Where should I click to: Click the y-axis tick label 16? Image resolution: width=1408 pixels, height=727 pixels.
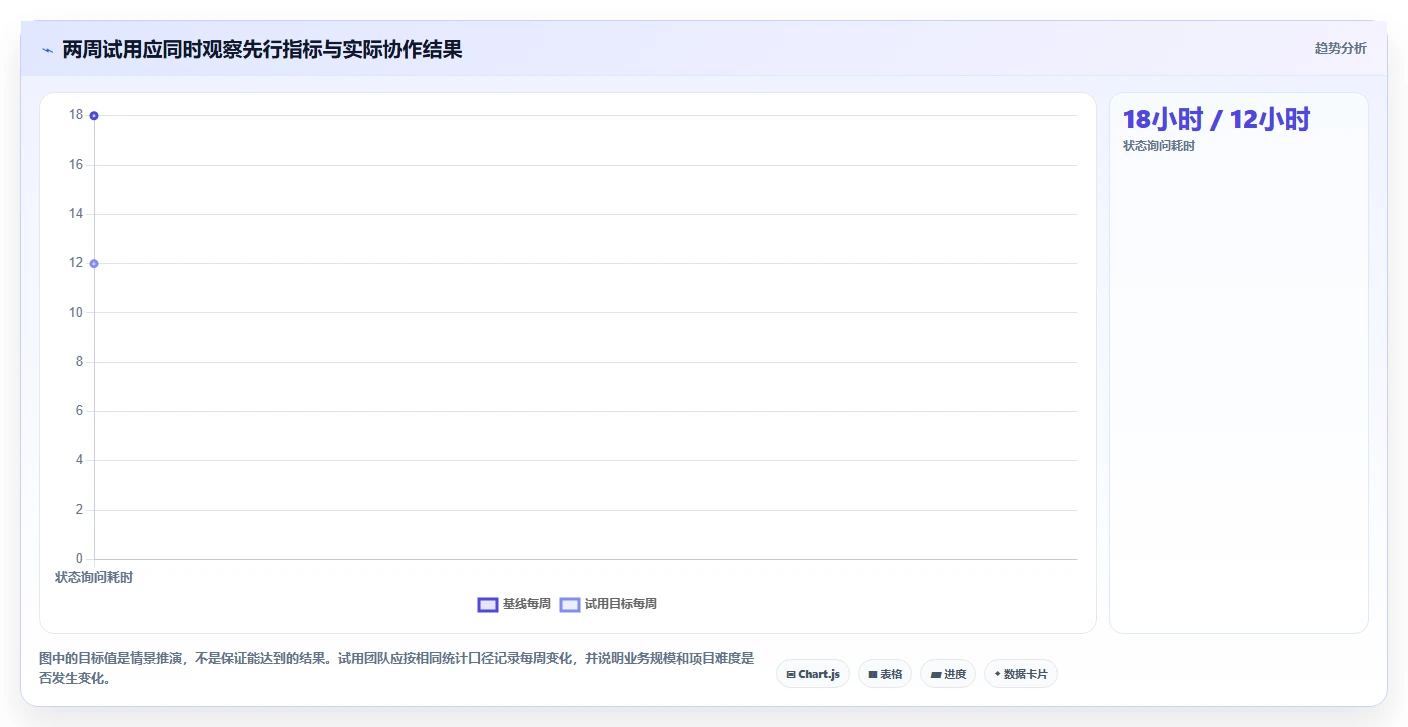[76, 164]
